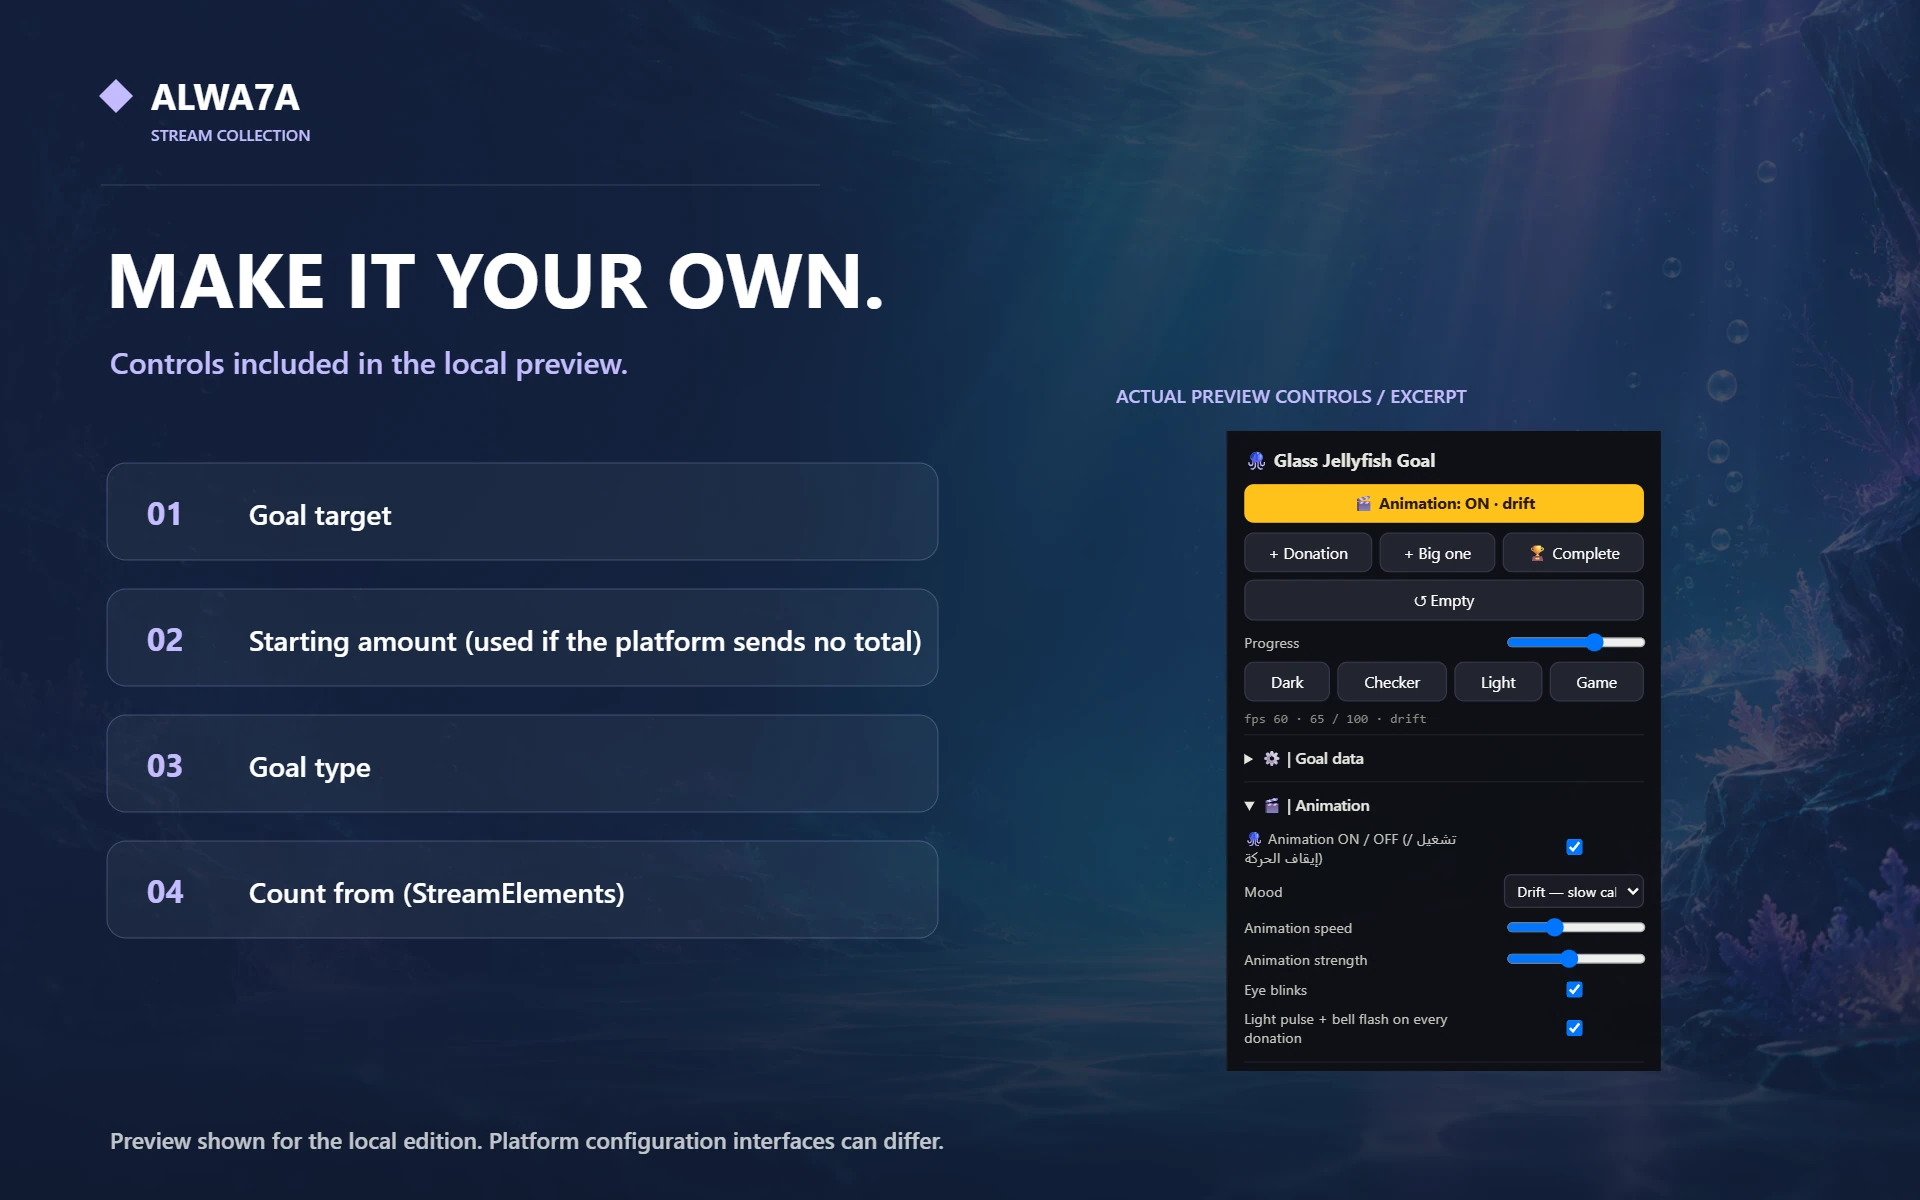Click the Complete trophy button
Viewport: 1920px width, 1200px height.
point(1573,553)
